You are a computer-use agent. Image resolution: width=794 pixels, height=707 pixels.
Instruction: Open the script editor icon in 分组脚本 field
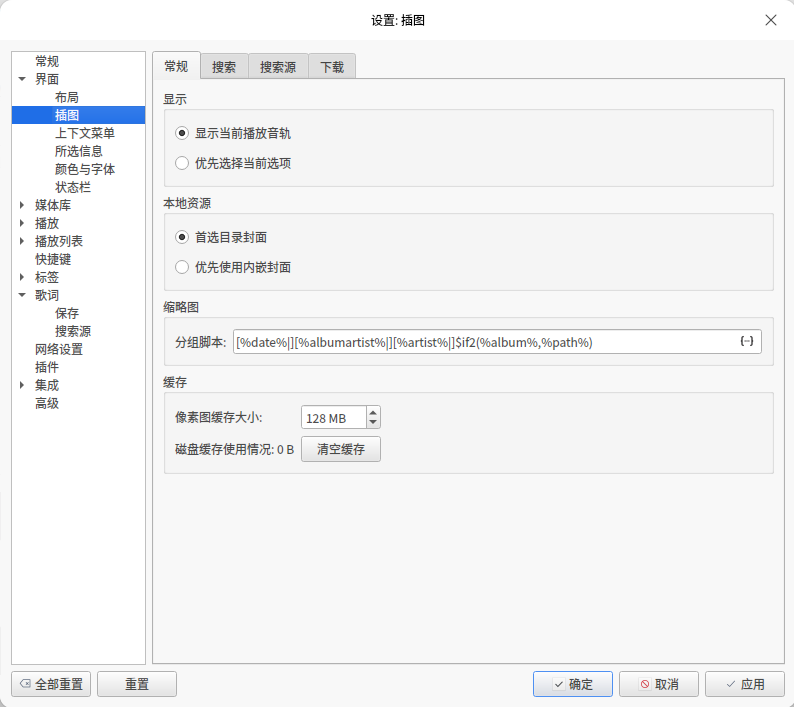(x=747, y=341)
